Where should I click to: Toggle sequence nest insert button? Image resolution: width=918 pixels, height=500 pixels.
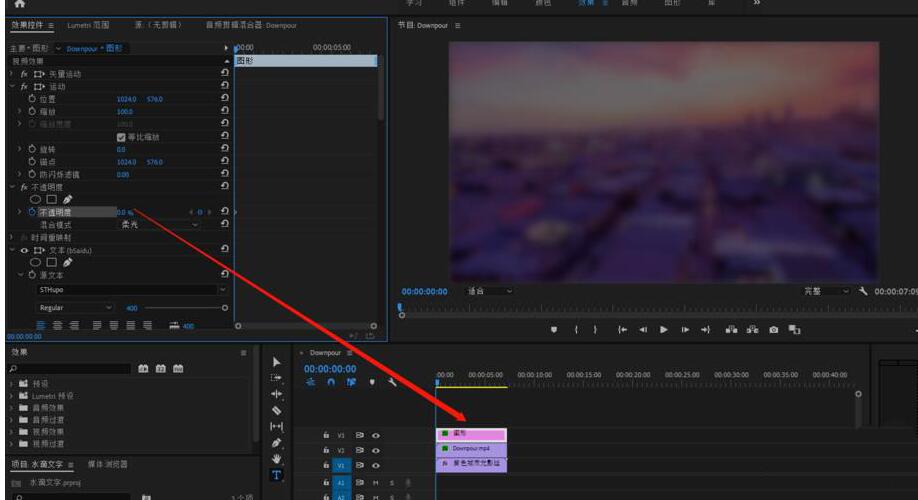310,382
